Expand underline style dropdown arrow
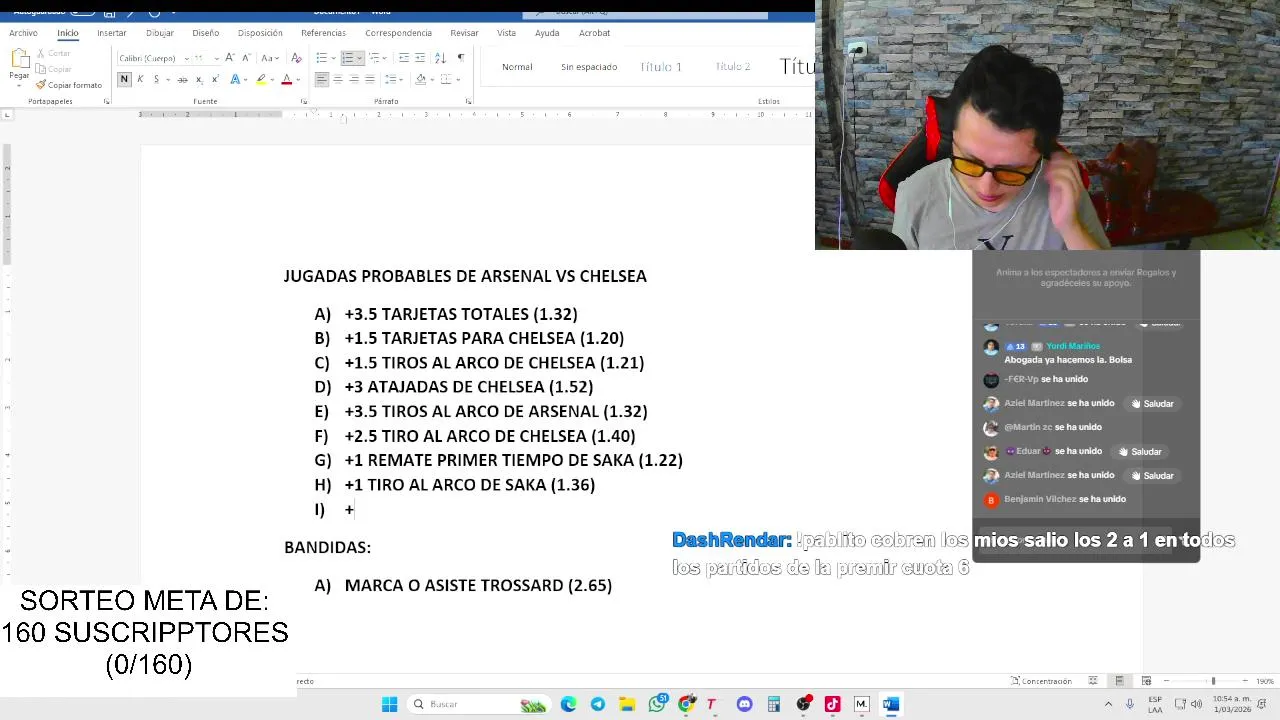1280x720 pixels. (x=167, y=79)
